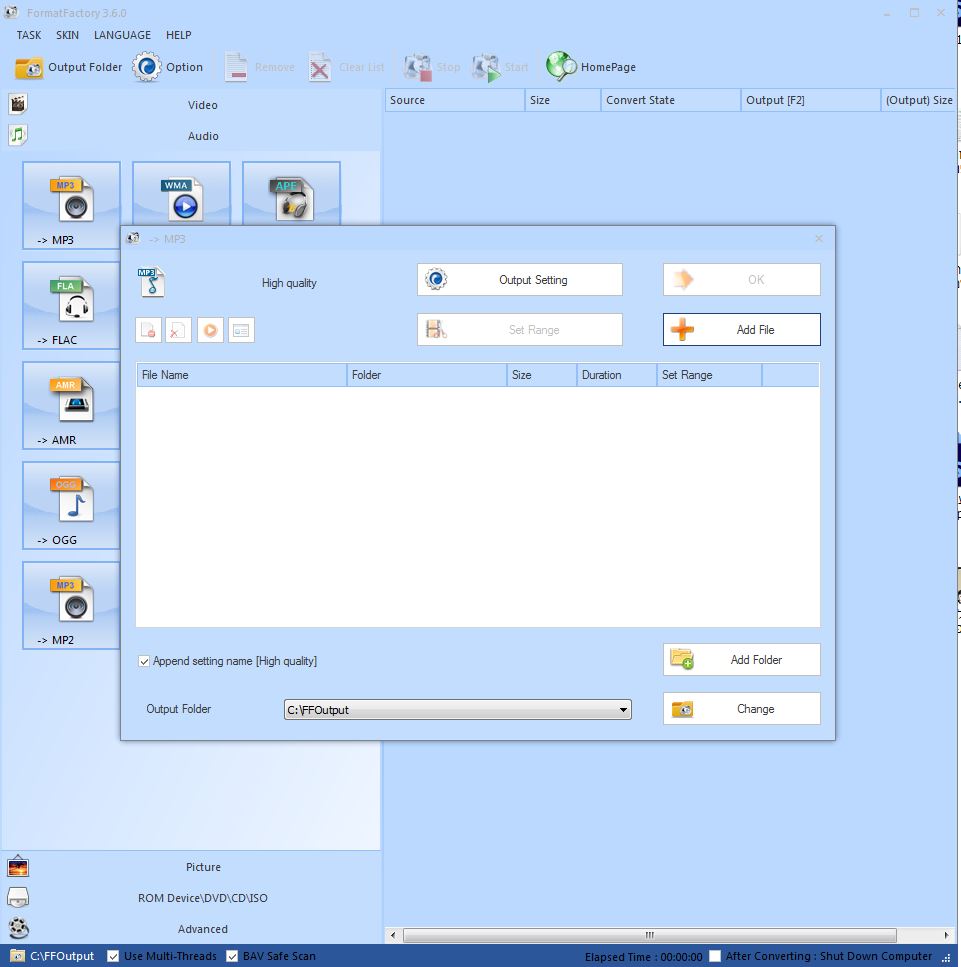
Task: Open the HELP menu
Action: (x=178, y=35)
